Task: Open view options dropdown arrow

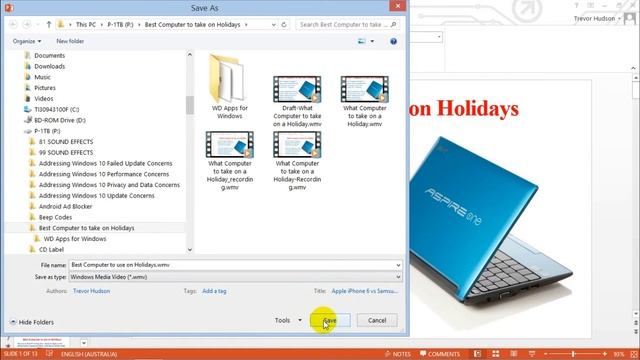Action: [372, 41]
